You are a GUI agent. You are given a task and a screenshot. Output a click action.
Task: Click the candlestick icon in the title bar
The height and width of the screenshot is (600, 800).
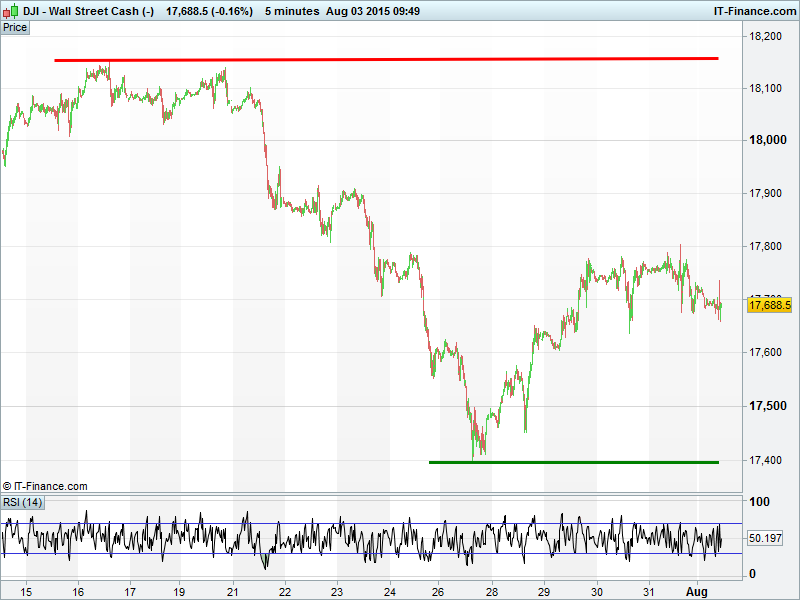(x=11, y=11)
